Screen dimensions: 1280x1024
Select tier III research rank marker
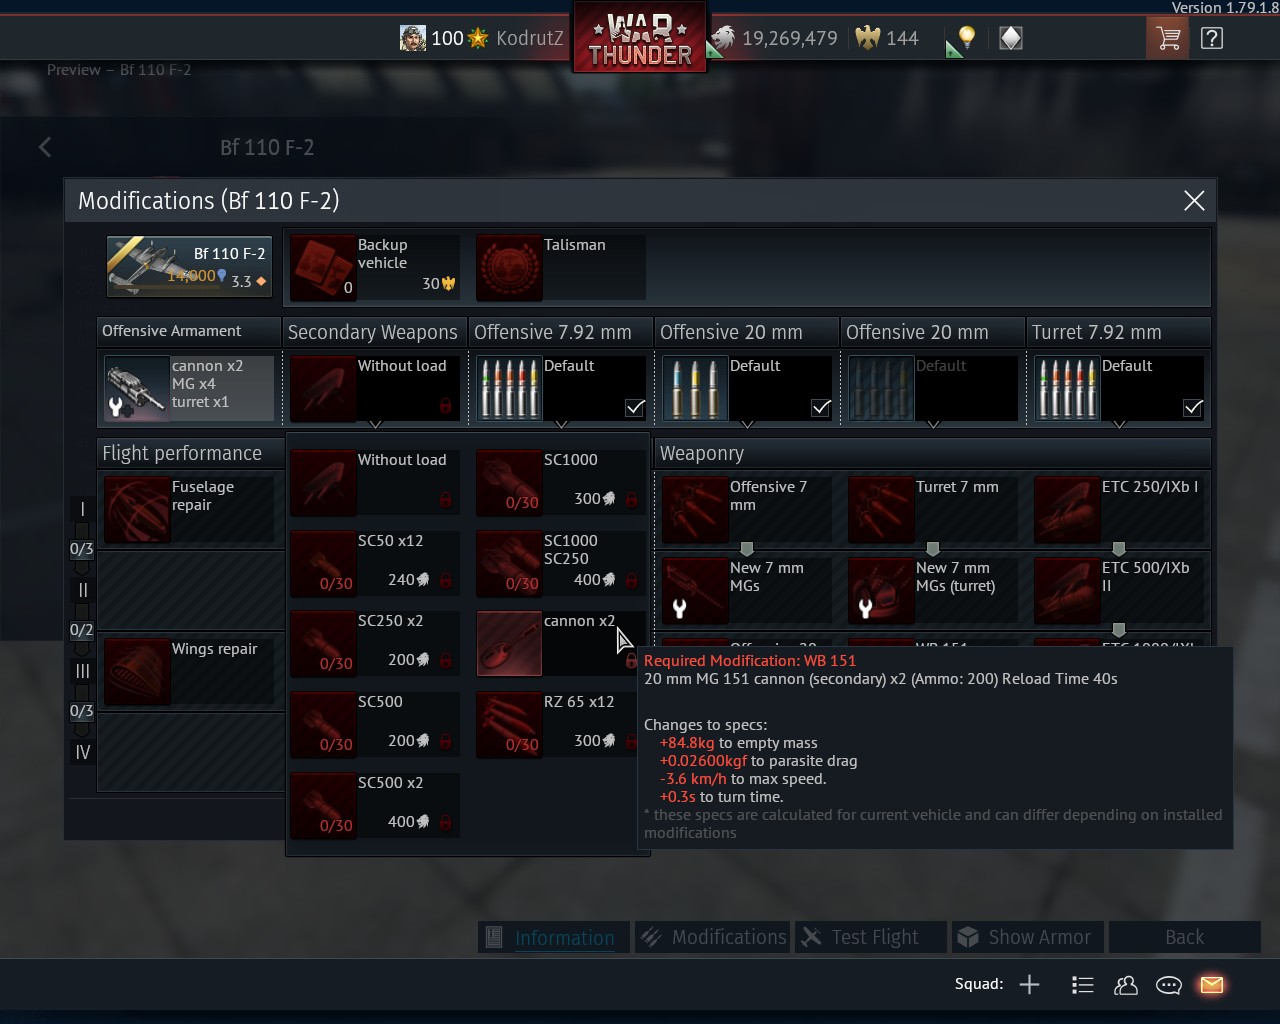click(83, 671)
